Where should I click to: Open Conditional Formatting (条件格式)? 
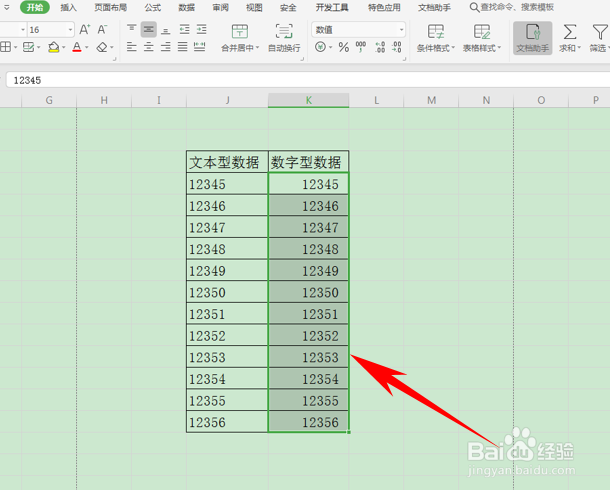coord(435,38)
